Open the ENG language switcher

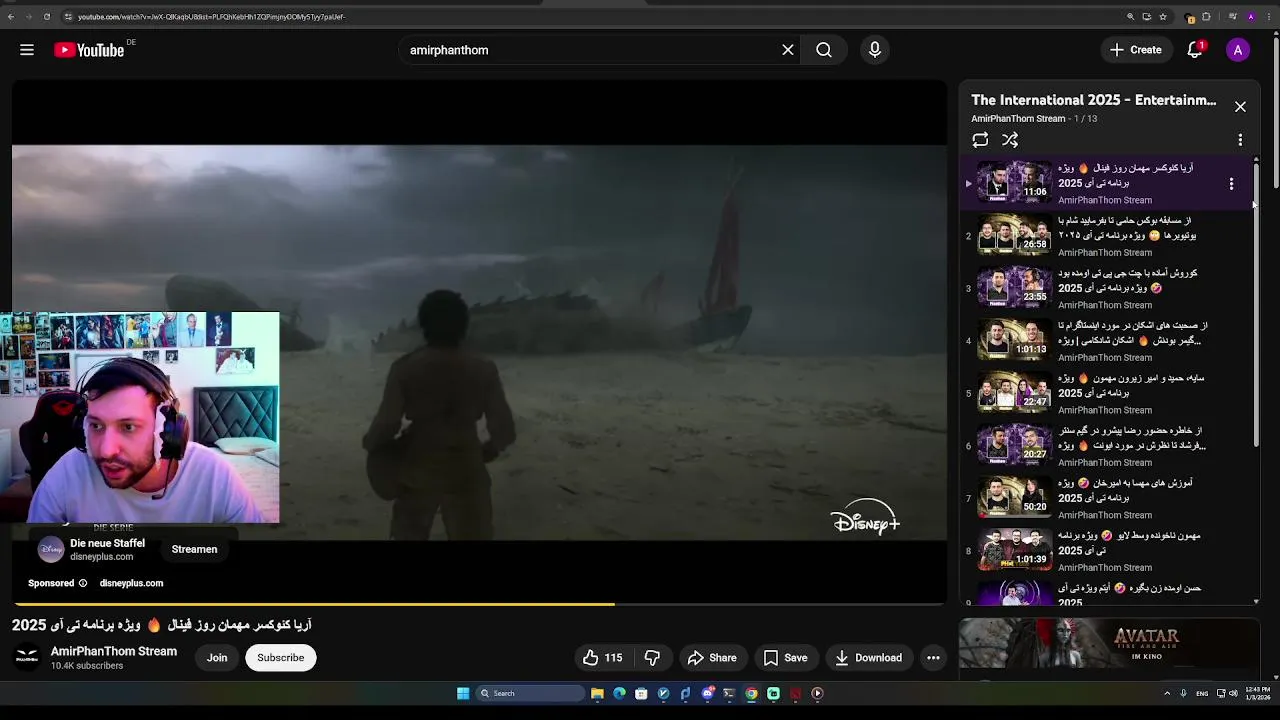pos(1202,693)
